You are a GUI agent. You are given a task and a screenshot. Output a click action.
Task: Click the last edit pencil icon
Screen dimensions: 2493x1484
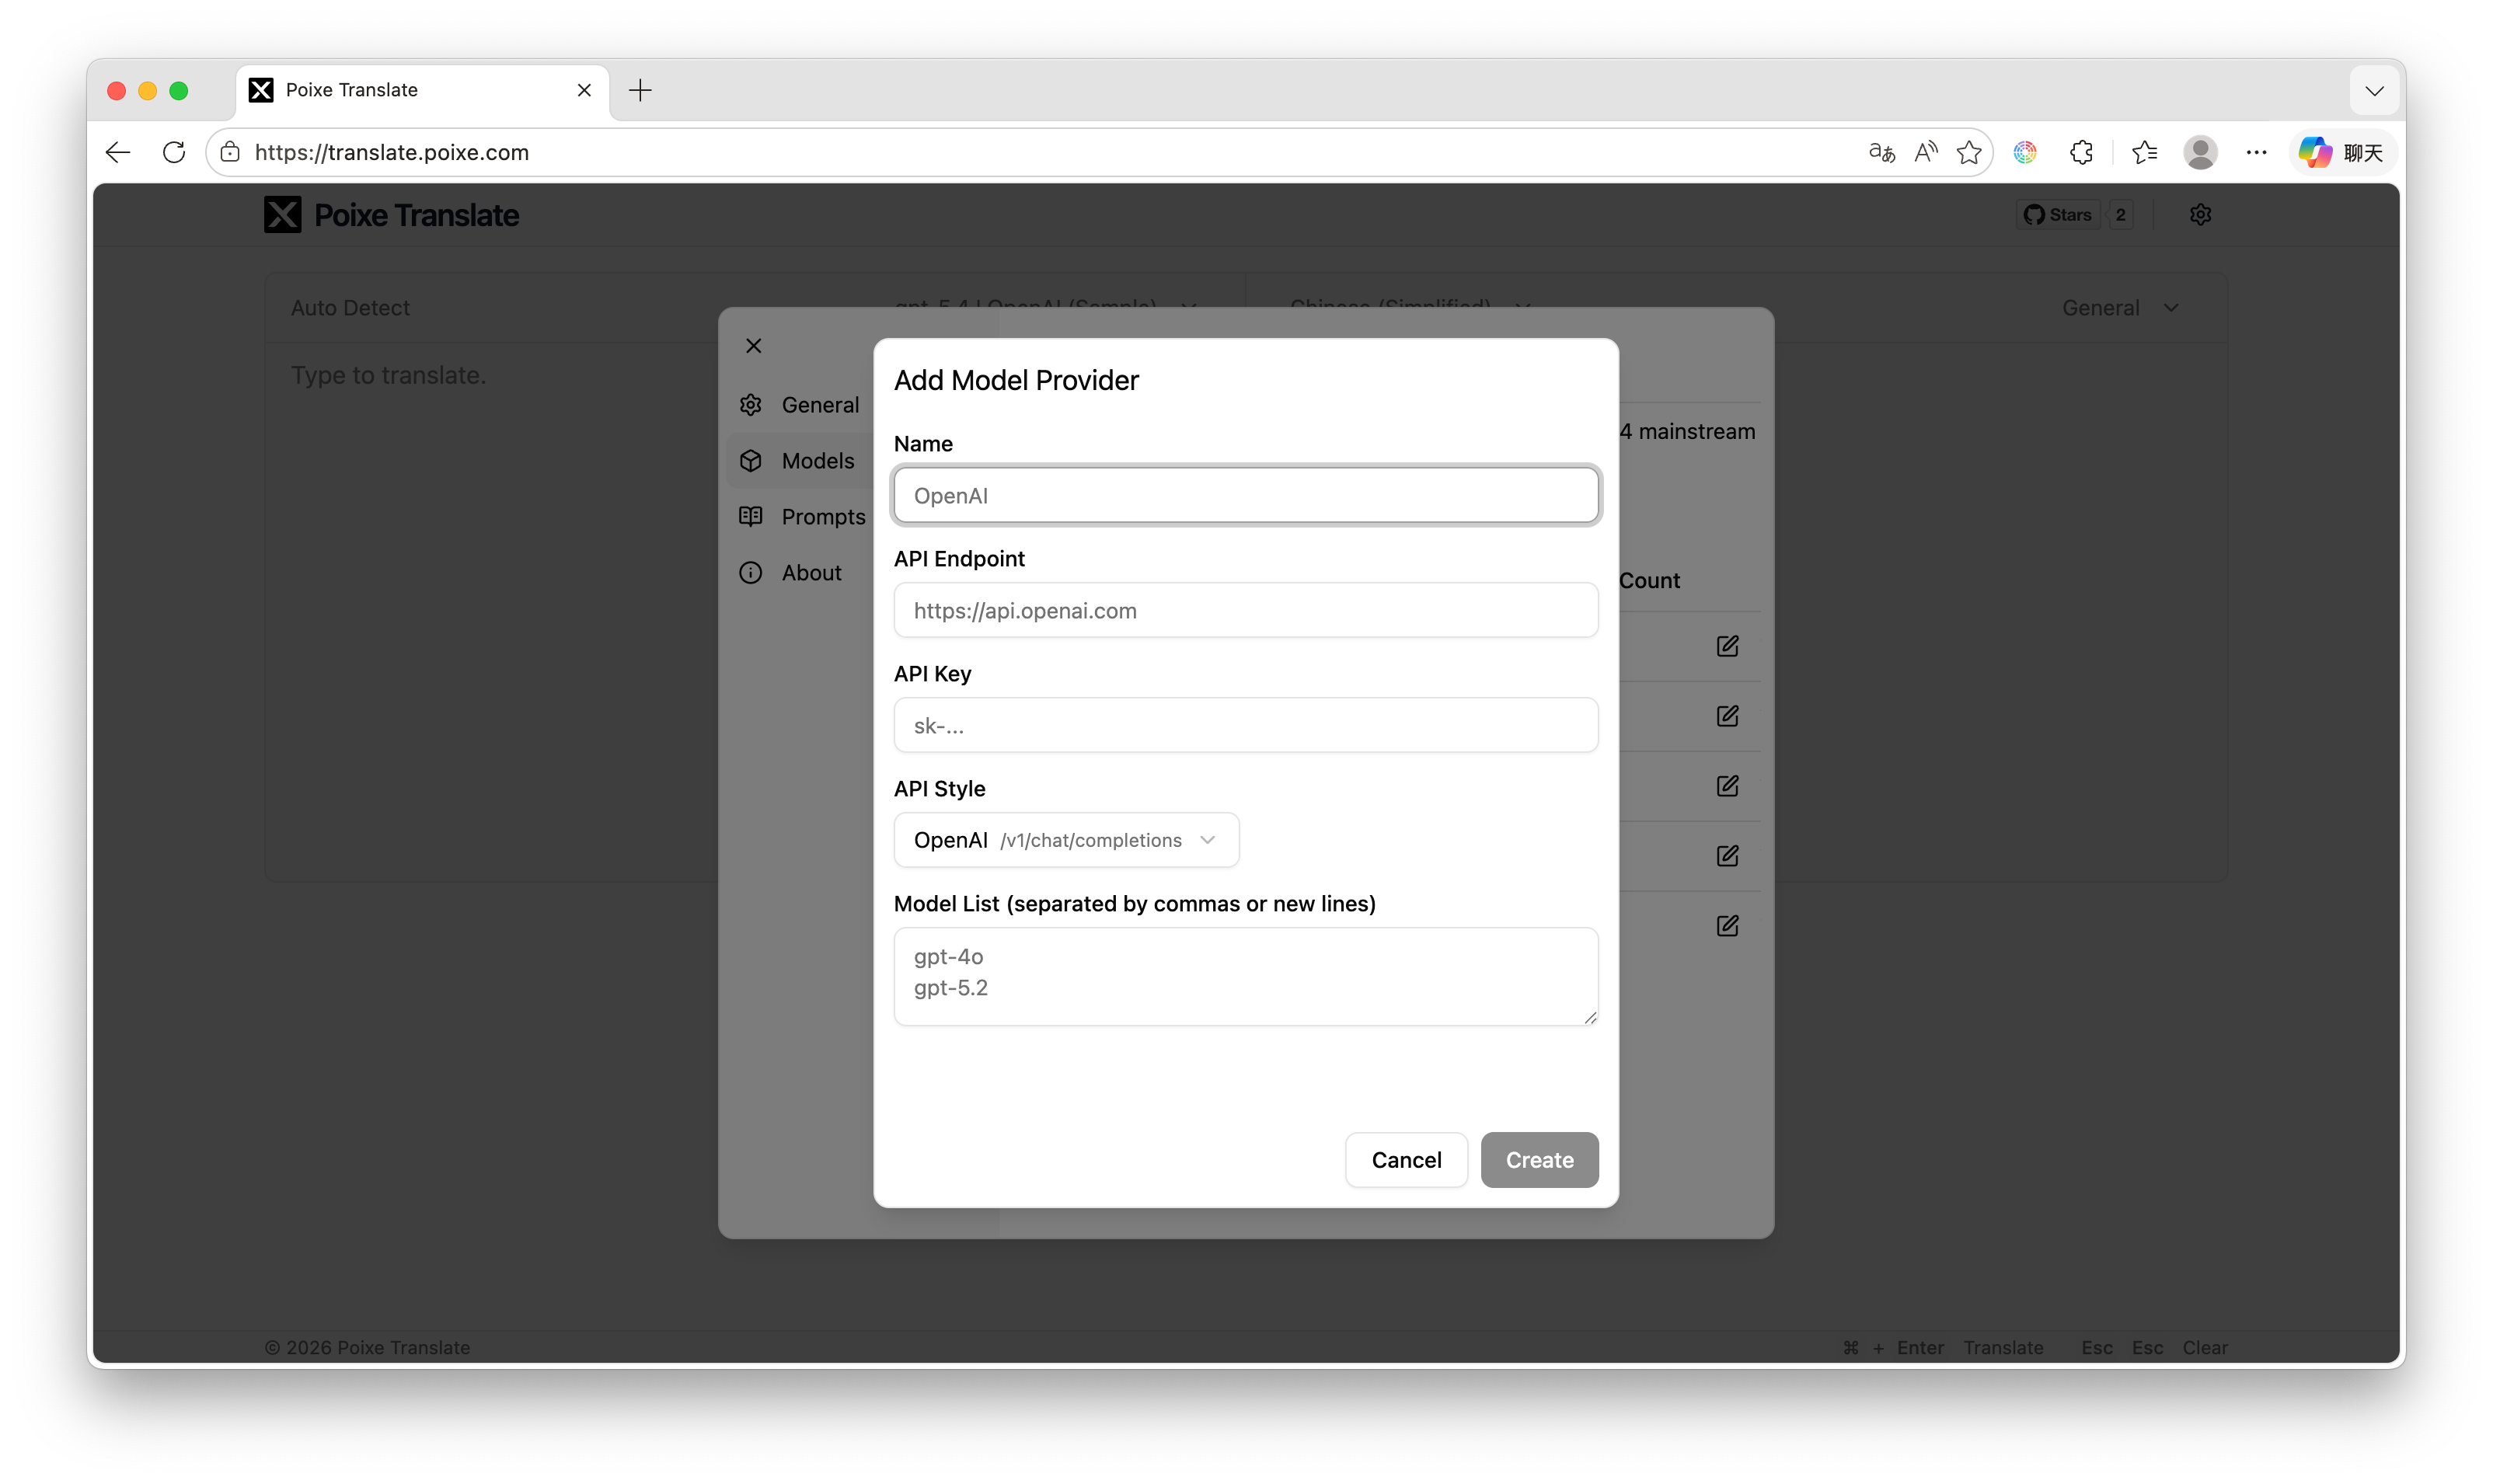(x=1727, y=926)
